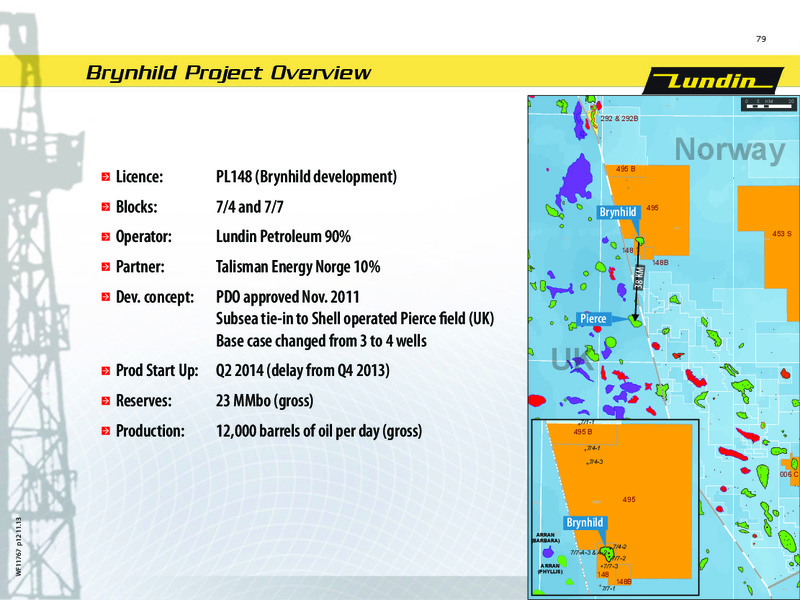Click the 'ARRAN (BARBARA)' label in the inset
The image size is (800, 600).
(x=545, y=537)
